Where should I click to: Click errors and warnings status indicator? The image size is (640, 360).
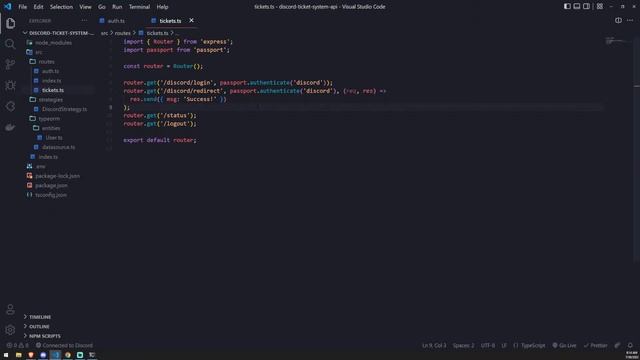point(18,345)
